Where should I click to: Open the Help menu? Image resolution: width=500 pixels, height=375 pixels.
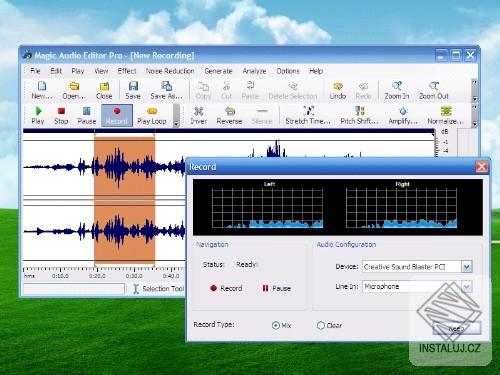tap(316, 71)
